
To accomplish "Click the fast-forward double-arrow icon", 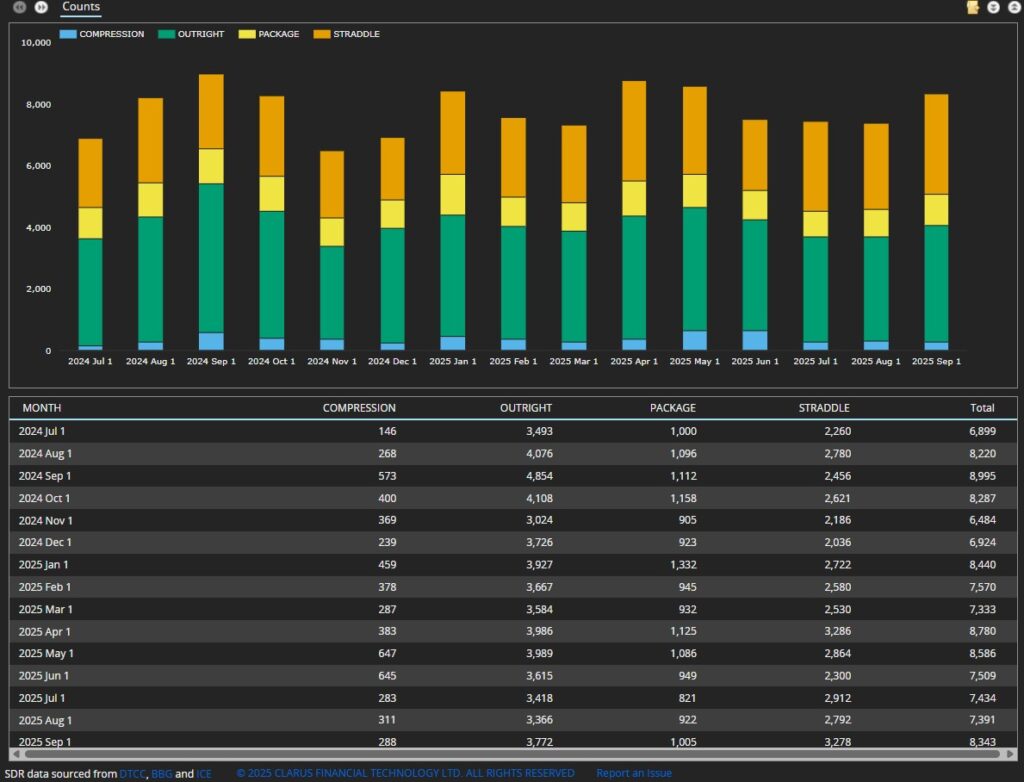I will pos(41,7).
